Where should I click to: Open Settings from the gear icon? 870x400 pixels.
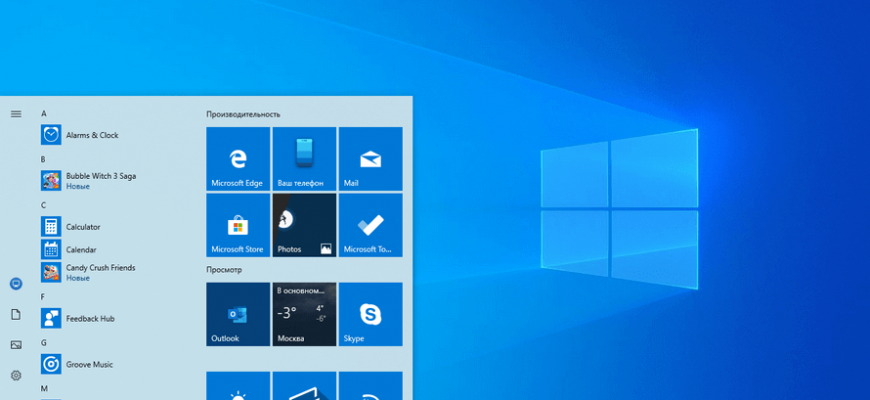tap(16, 375)
